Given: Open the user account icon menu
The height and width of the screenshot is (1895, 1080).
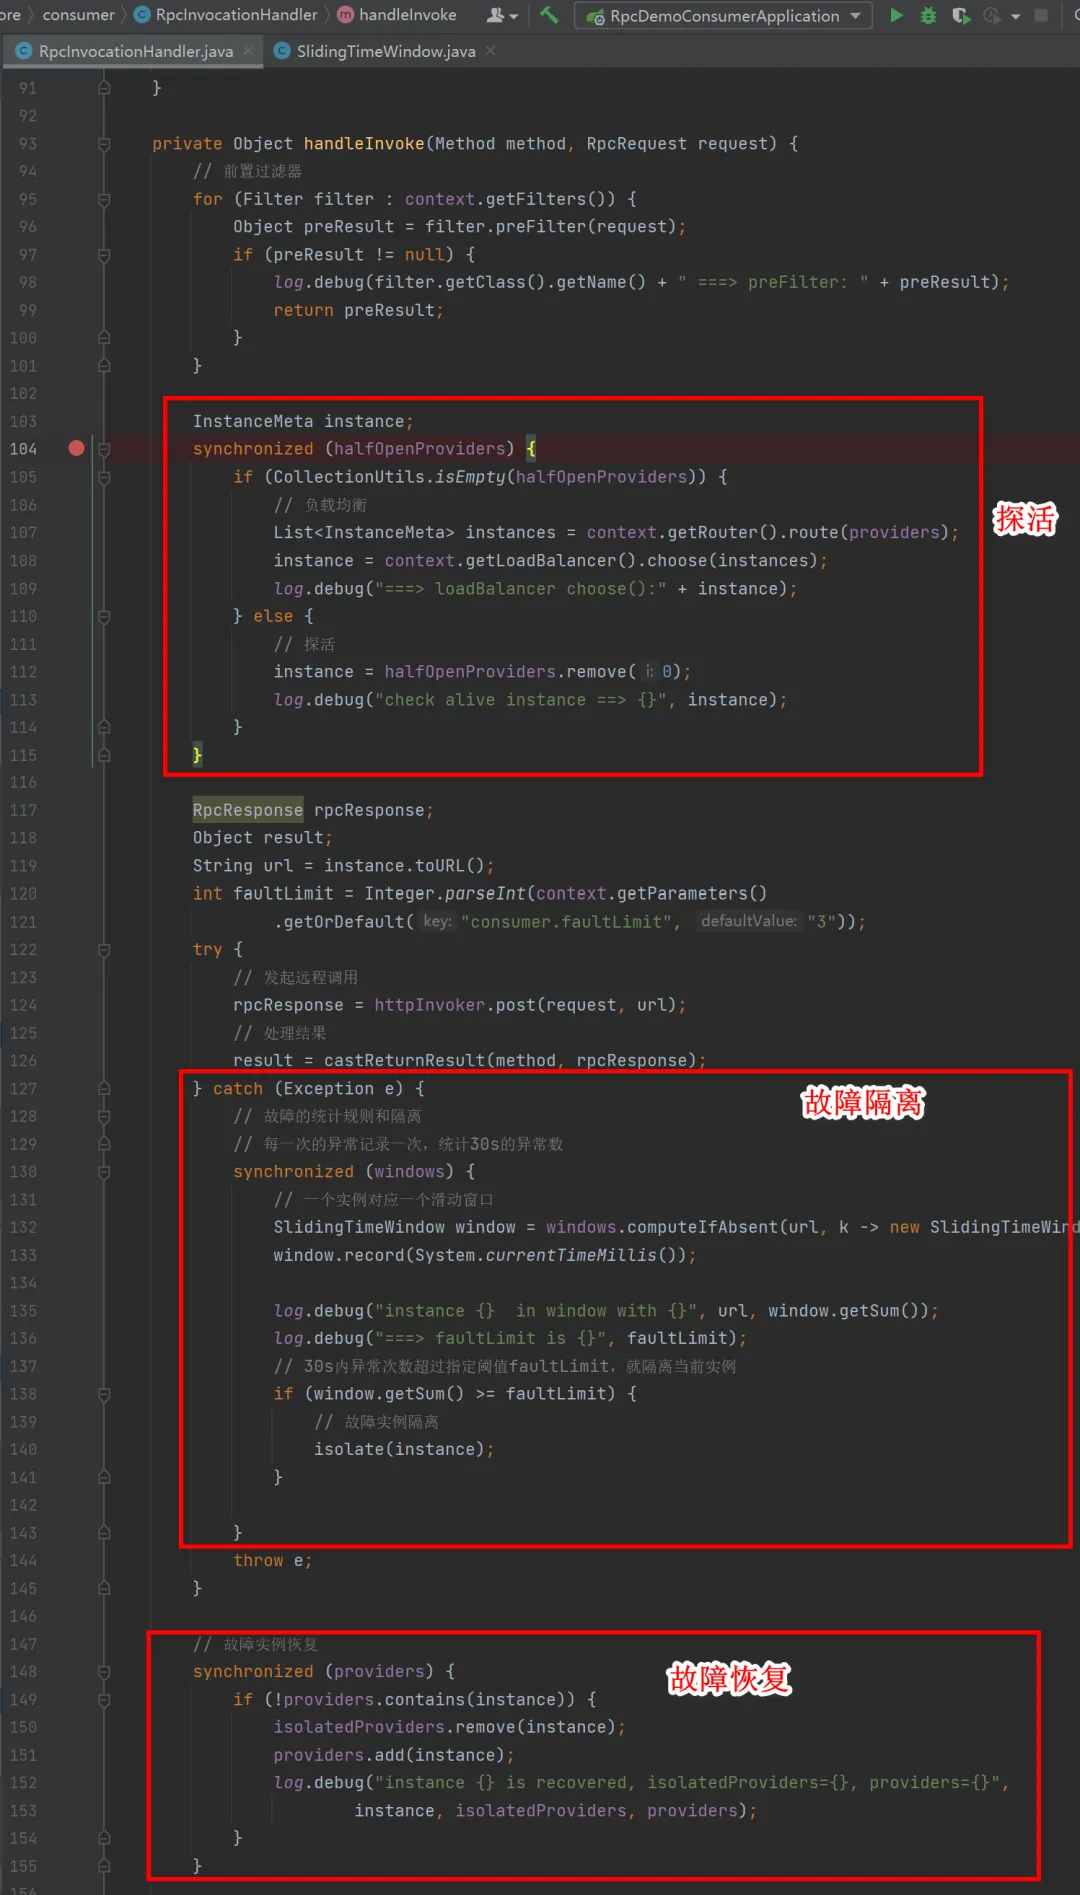Looking at the screenshot, I should click(x=502, y=15).
